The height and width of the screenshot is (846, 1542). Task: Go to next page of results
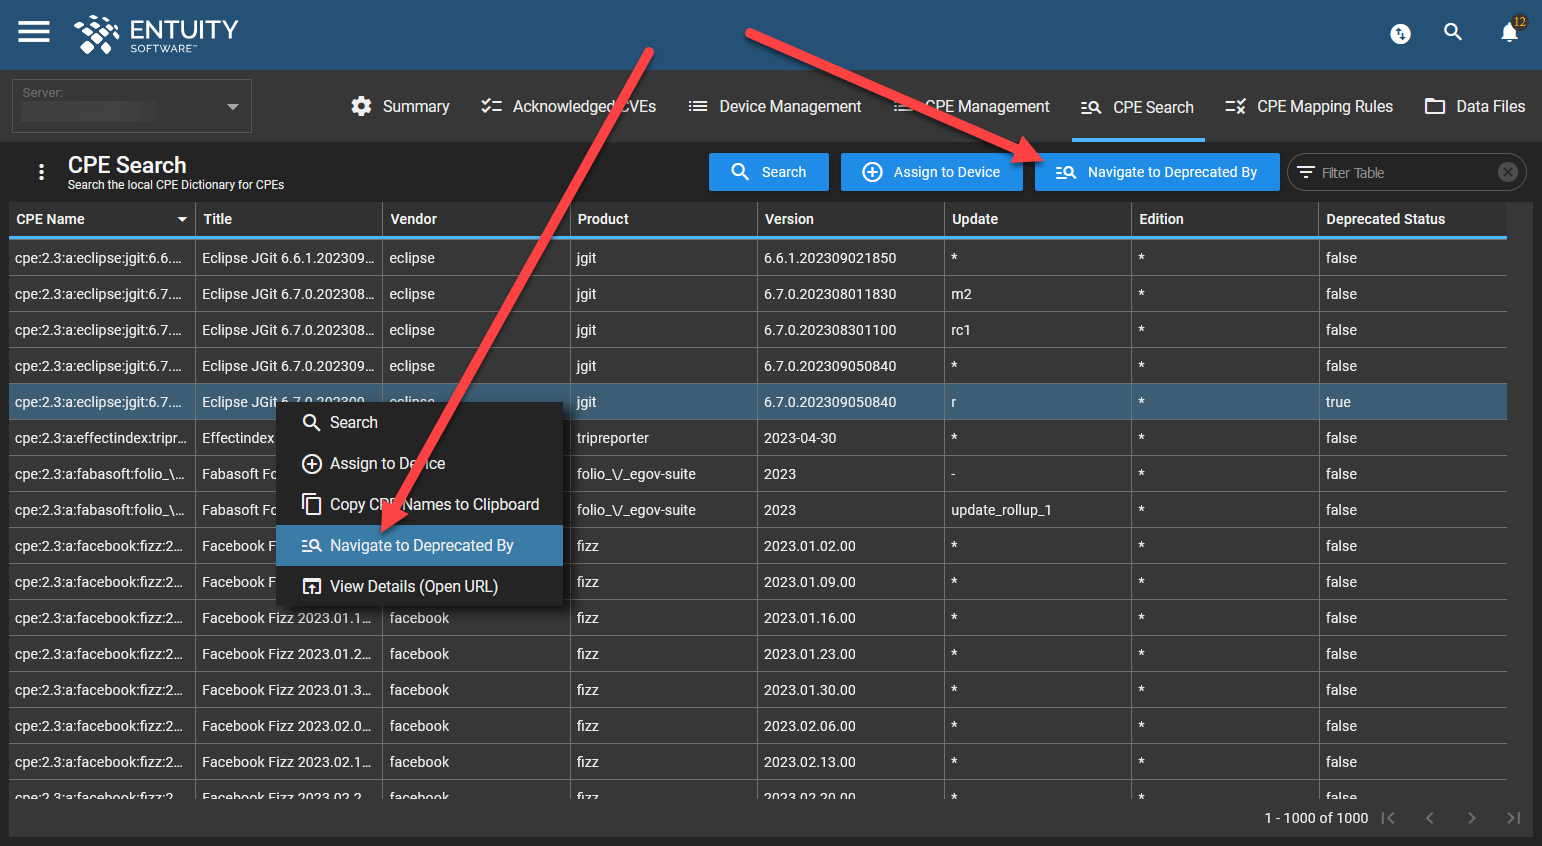1471,818
